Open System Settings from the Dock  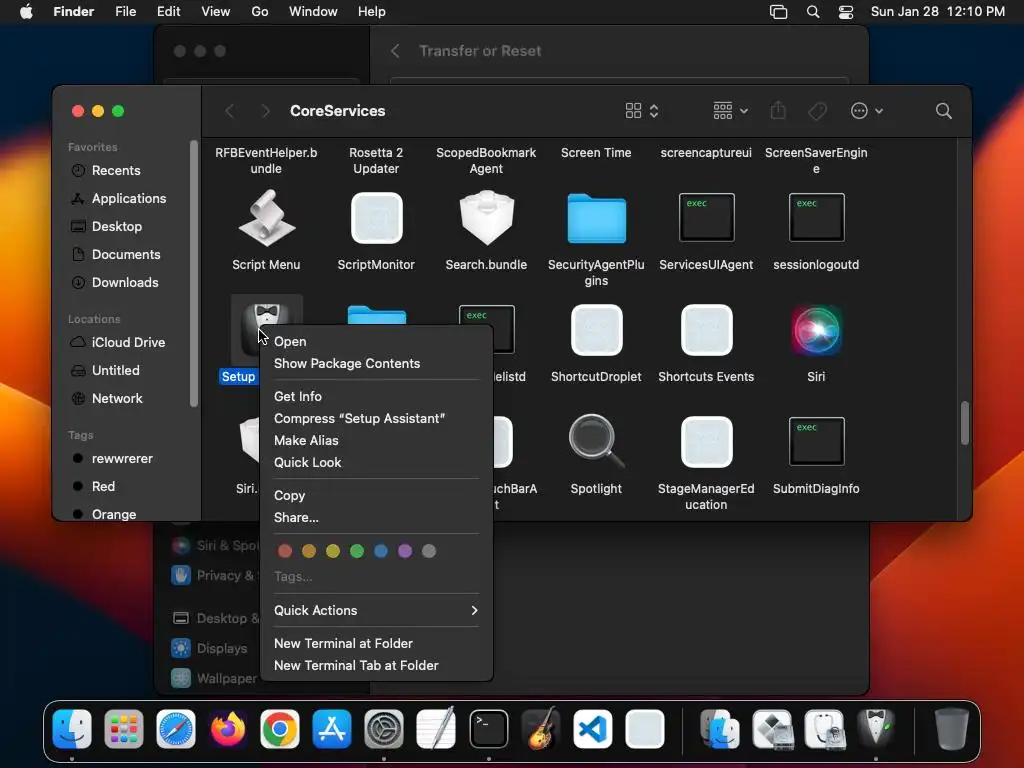[384, 728]
